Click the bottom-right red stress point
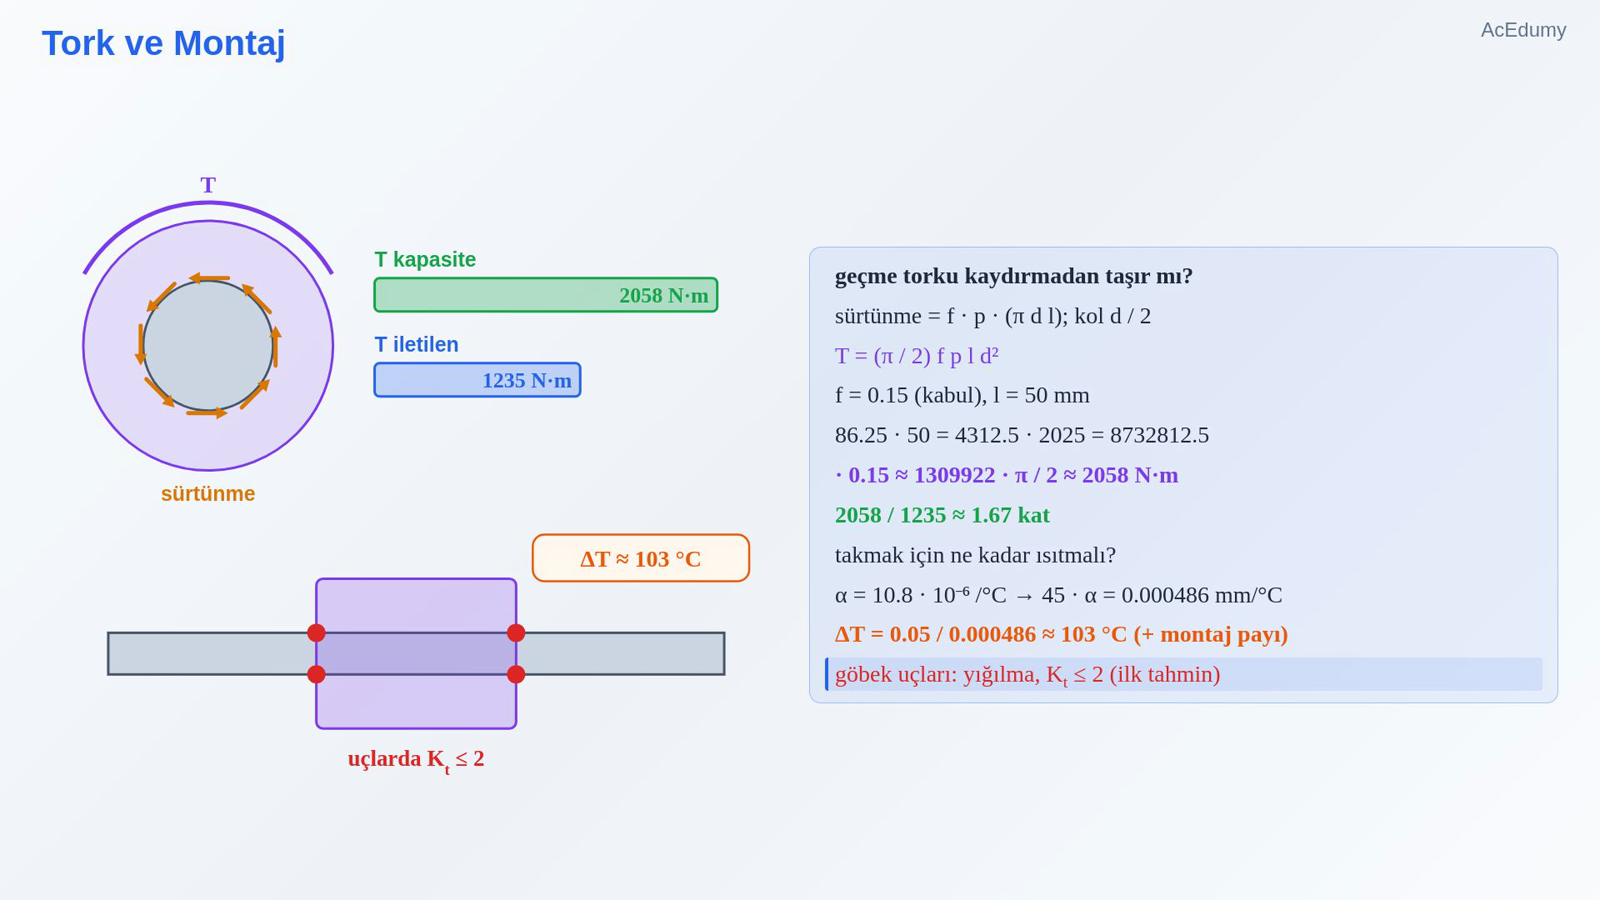 click(516, 675)
